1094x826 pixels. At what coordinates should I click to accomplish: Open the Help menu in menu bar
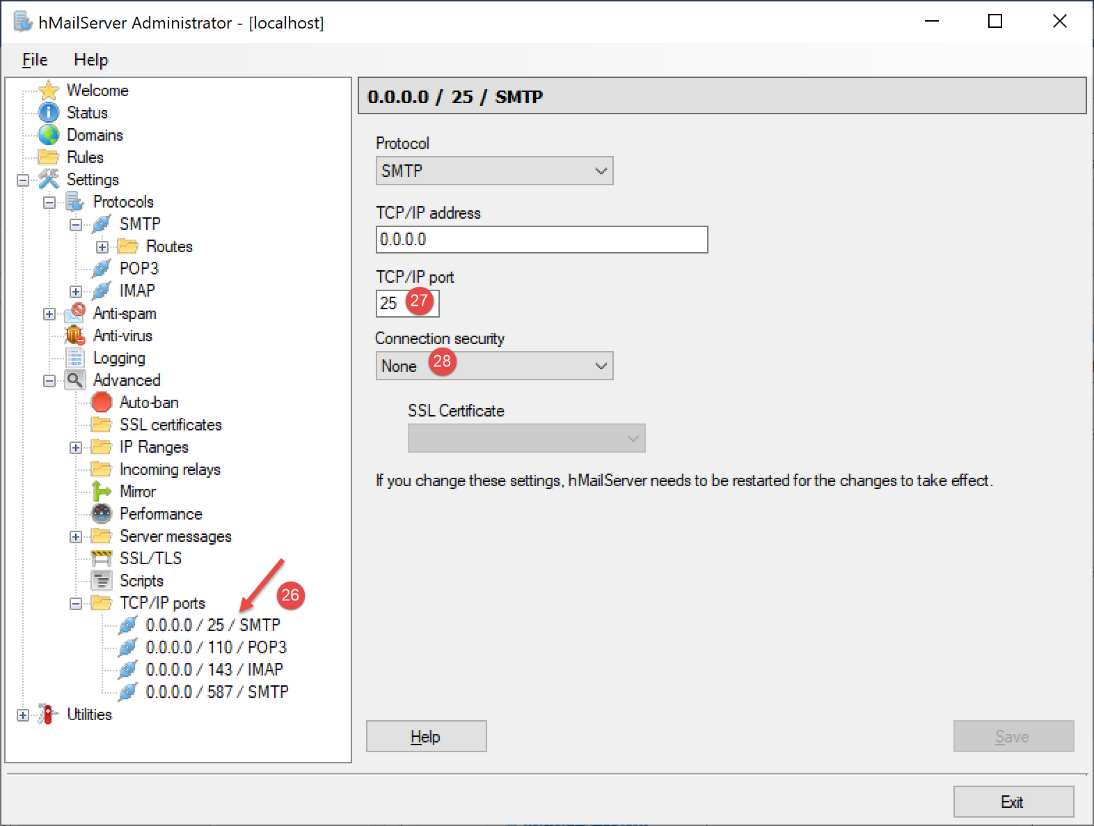click(91, 60)
